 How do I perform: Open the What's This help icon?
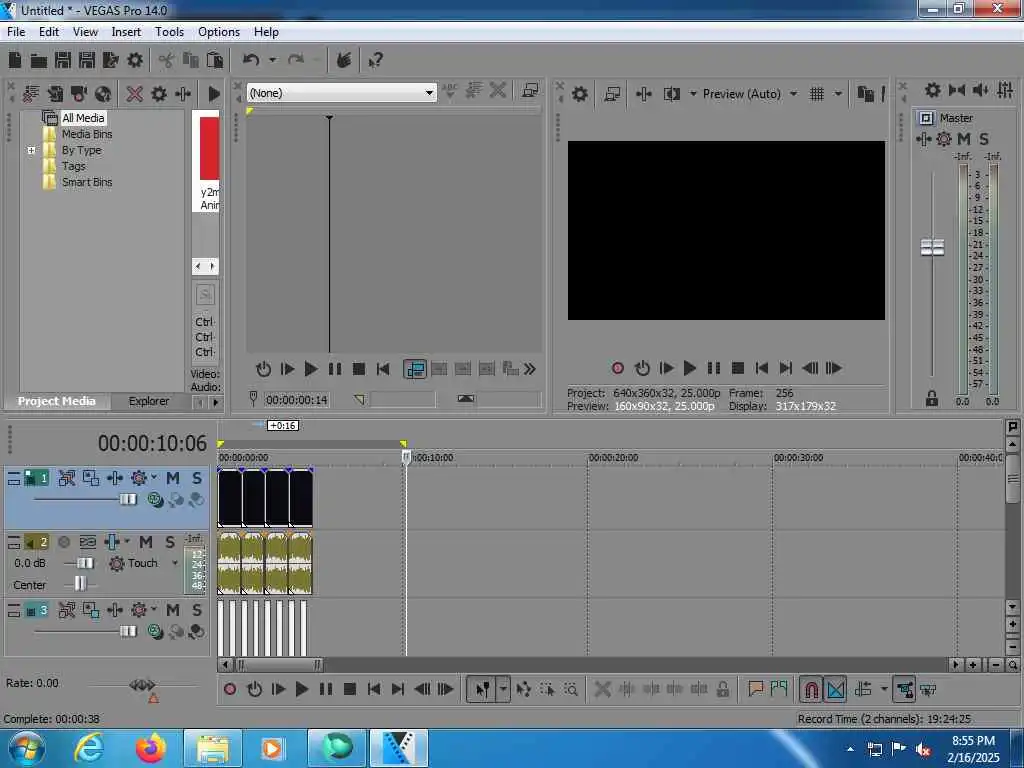pyautogui.click(x=376, y=61)
